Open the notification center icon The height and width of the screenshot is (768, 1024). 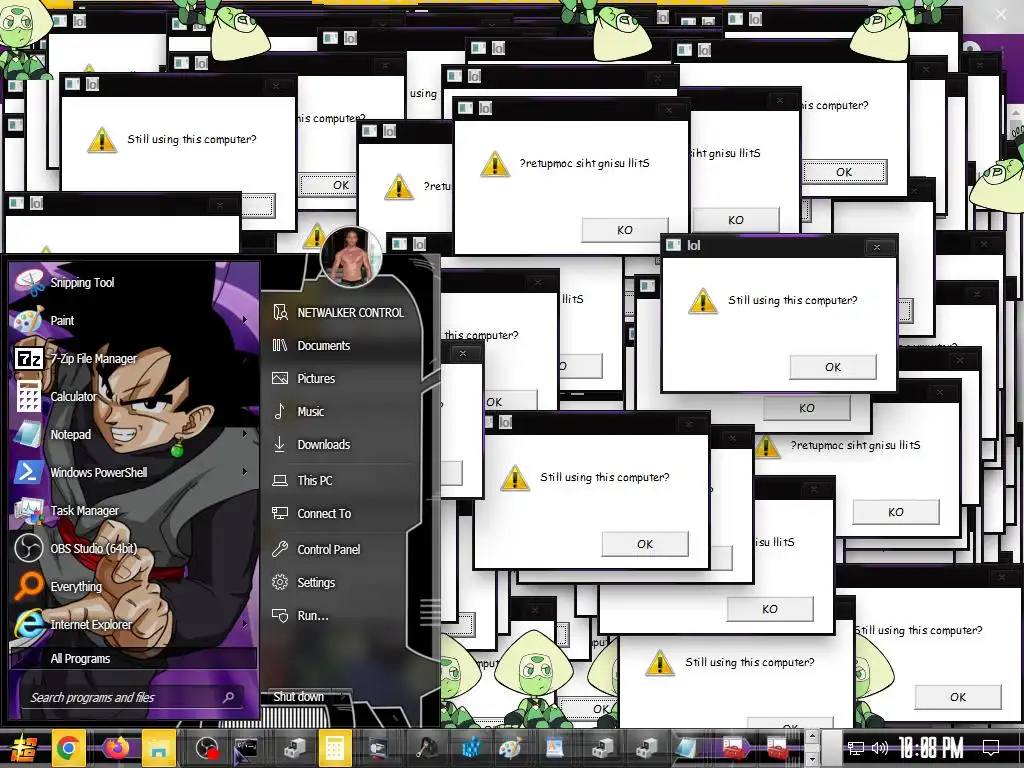coord(991,748)
